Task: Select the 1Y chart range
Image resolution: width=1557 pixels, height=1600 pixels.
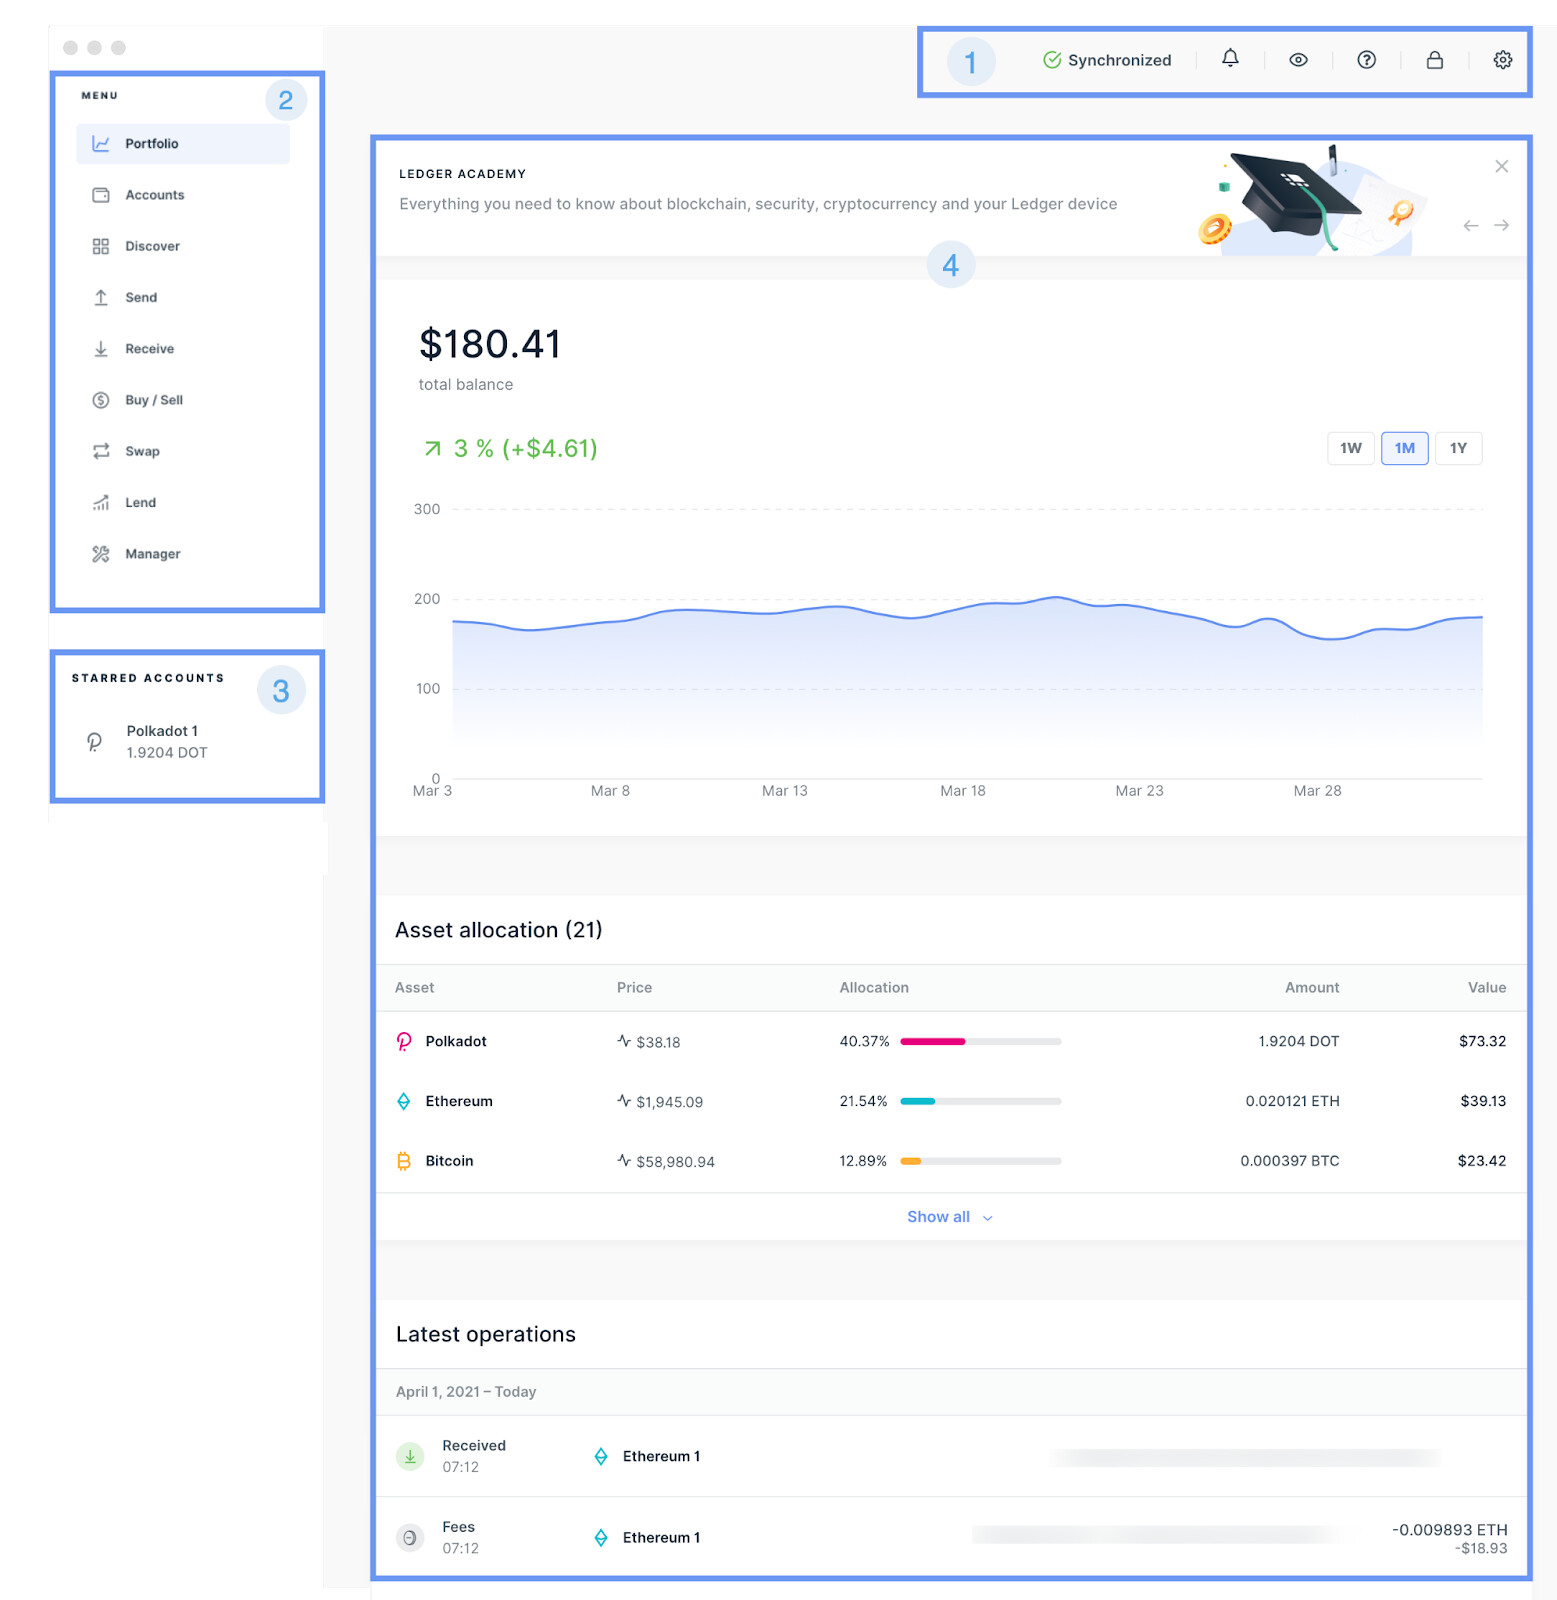Action: click(x=1458, y=448)
